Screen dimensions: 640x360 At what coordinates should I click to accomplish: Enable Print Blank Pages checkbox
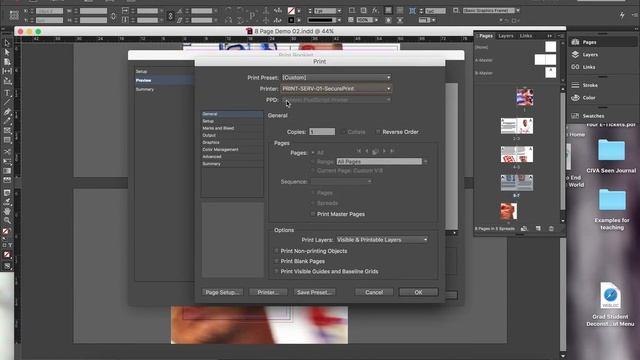pyautogui.click(x=277, y=261)
